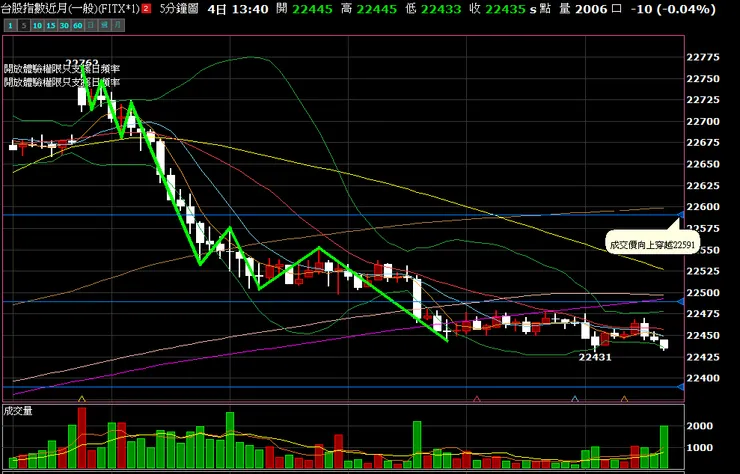
Task: Click the last green volume bar at right
Action: (664, 447)
